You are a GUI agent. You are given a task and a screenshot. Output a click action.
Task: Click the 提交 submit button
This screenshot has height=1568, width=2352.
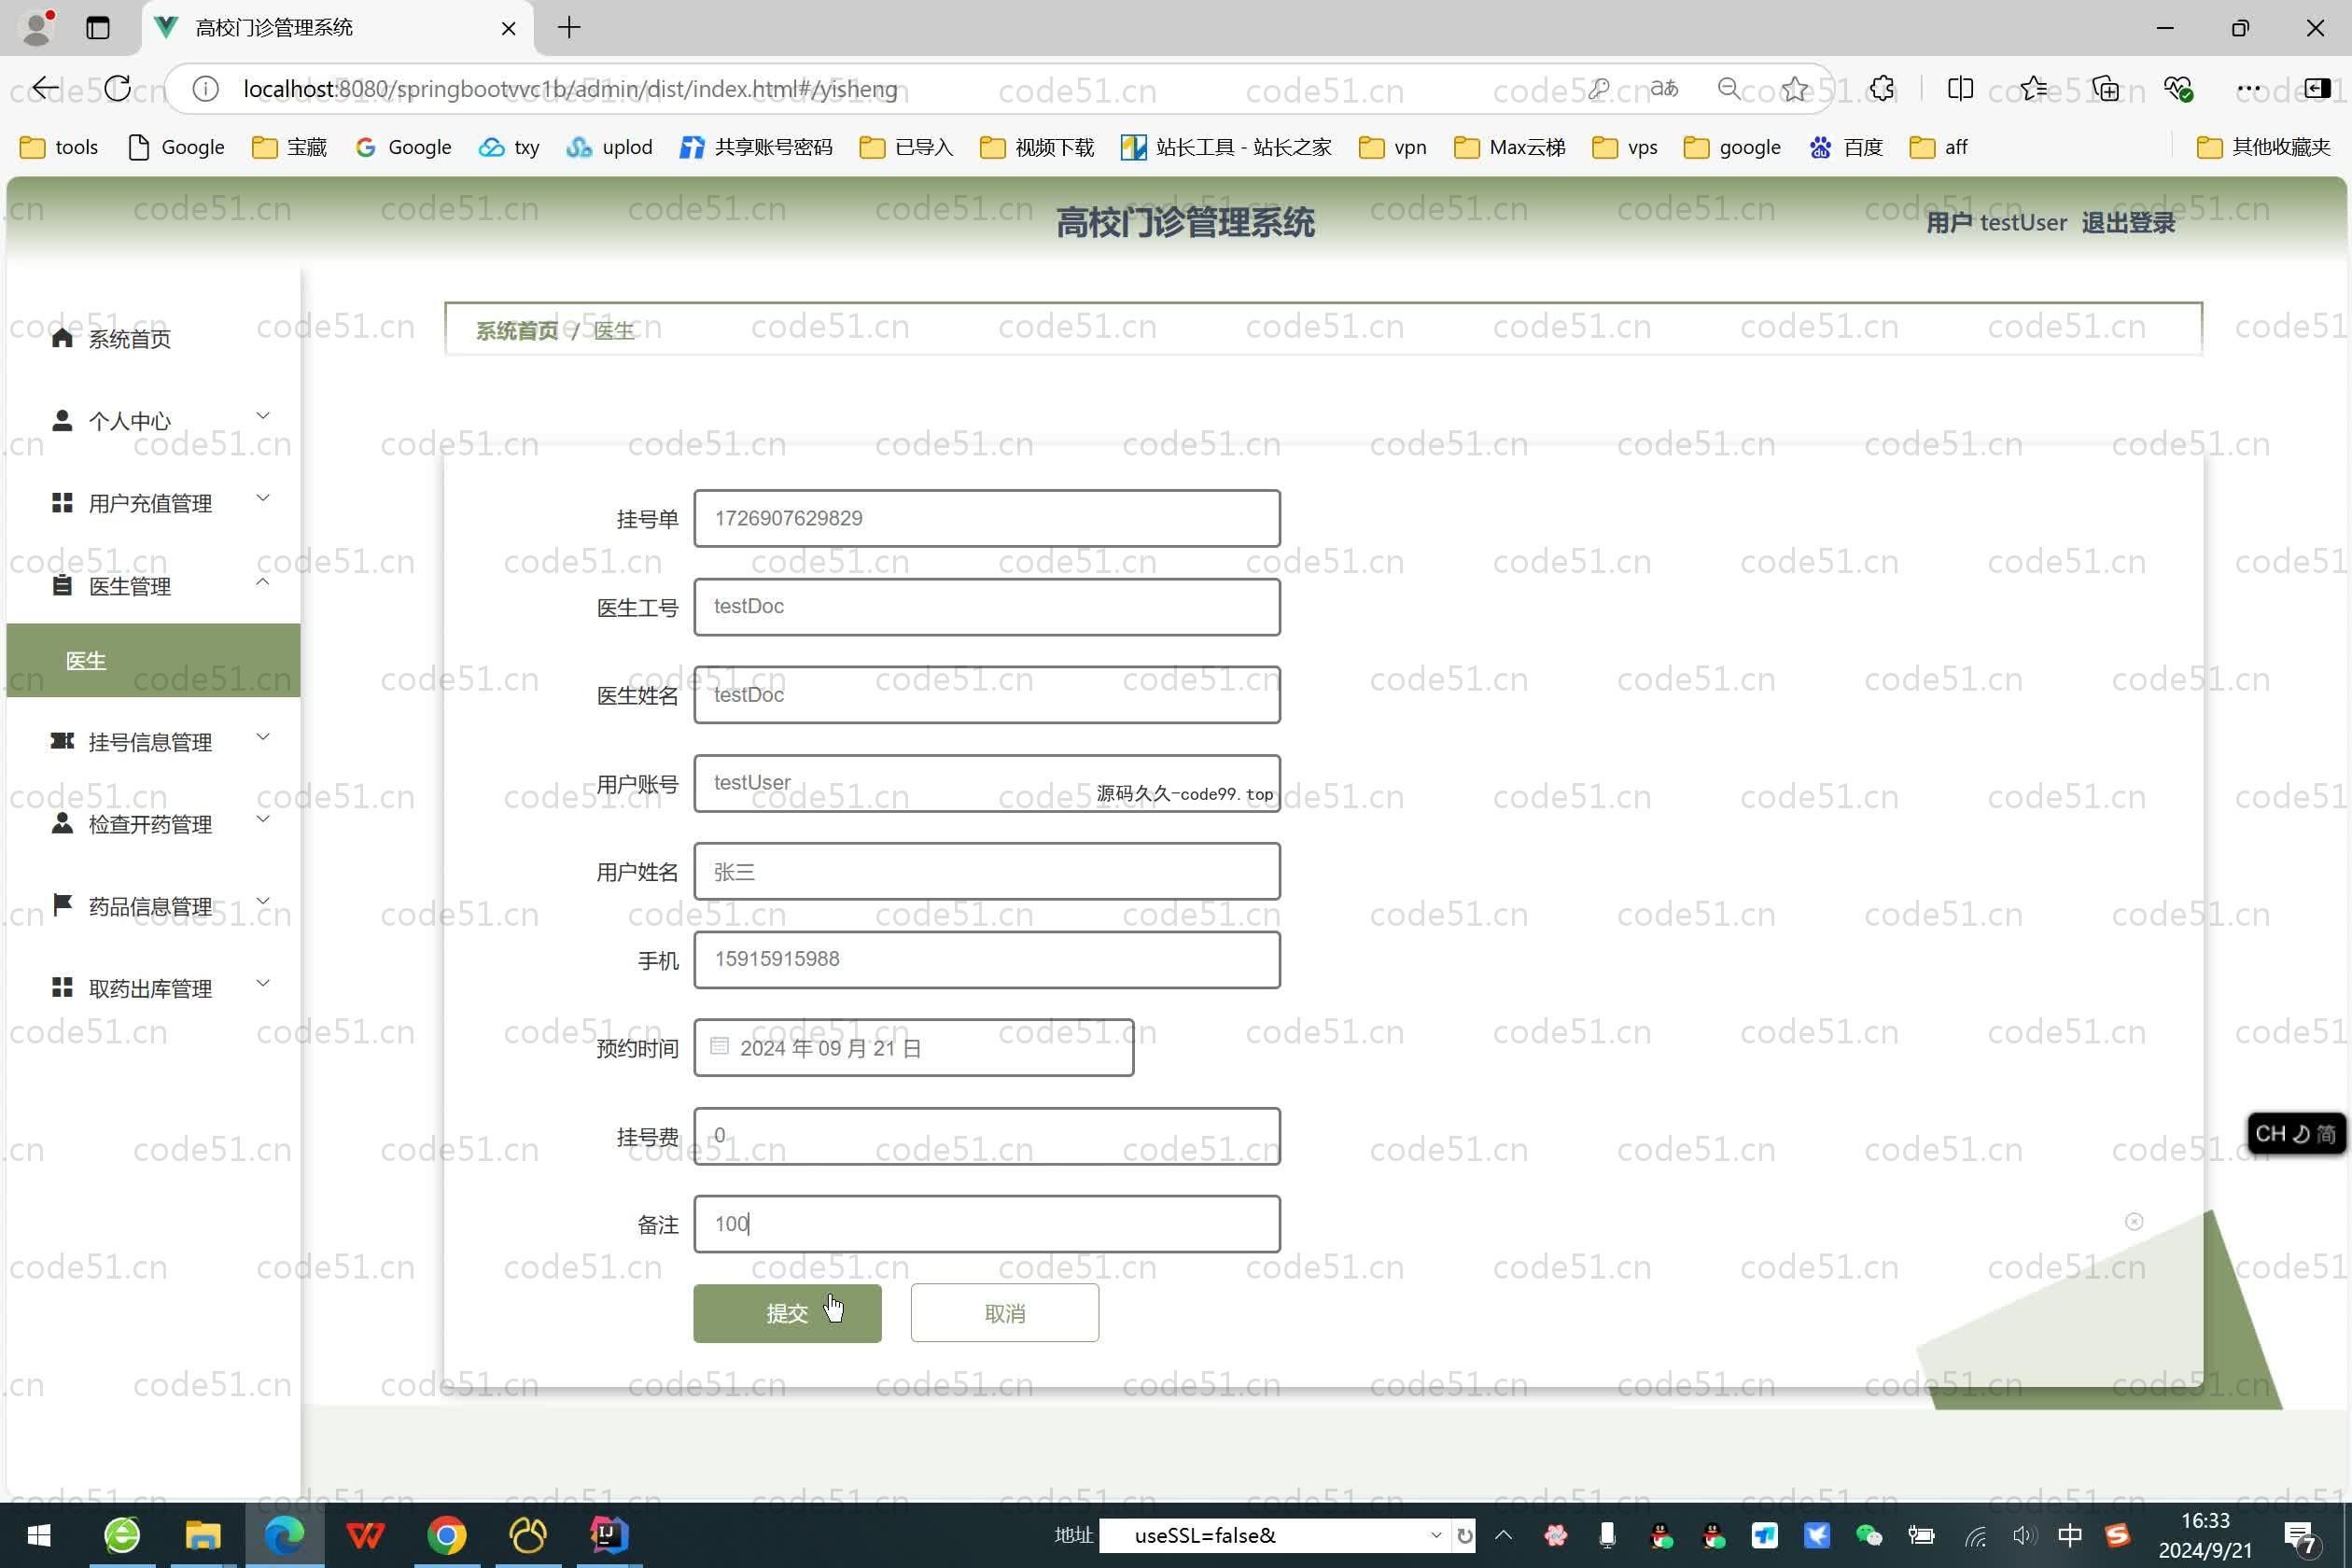pos(787,1312)
